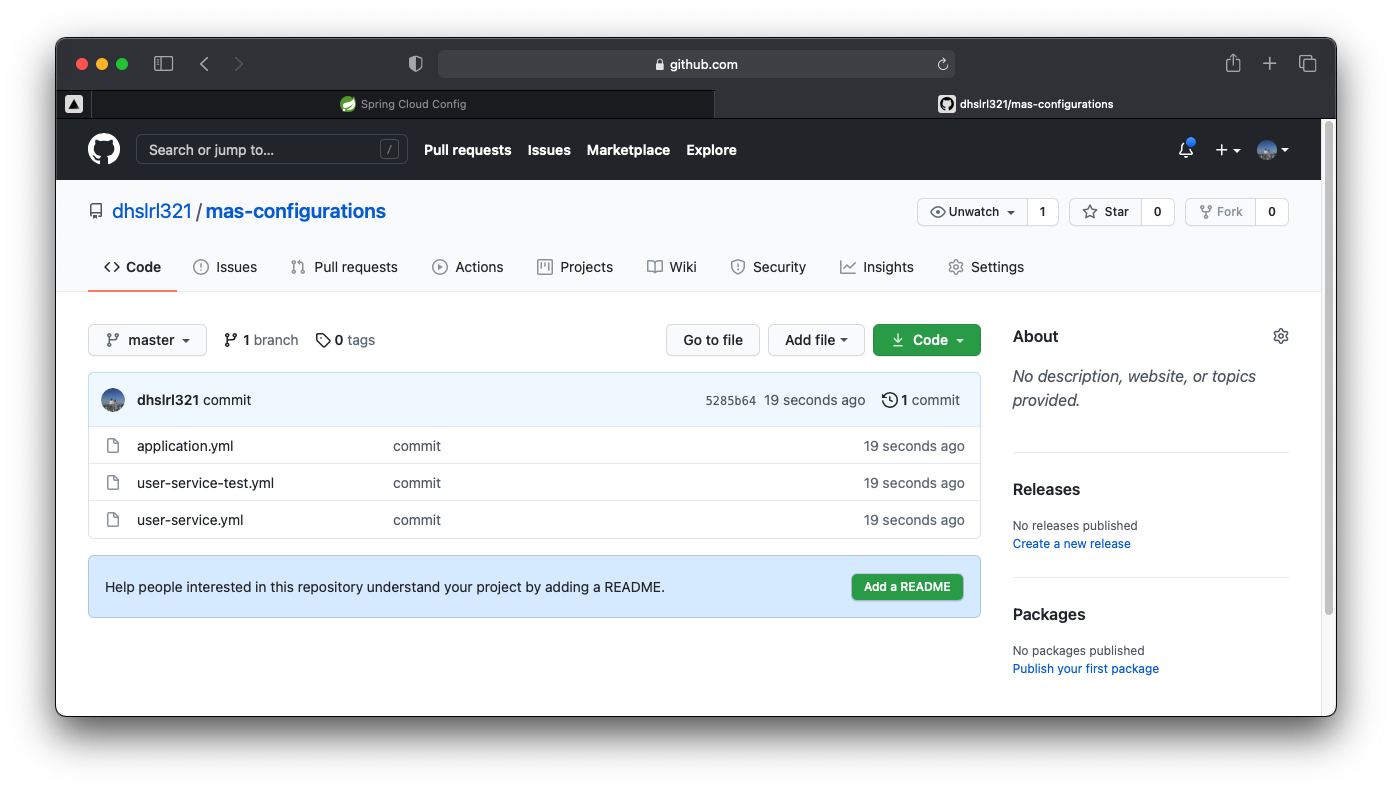Focus the github.com address bar

coord(696,64)
